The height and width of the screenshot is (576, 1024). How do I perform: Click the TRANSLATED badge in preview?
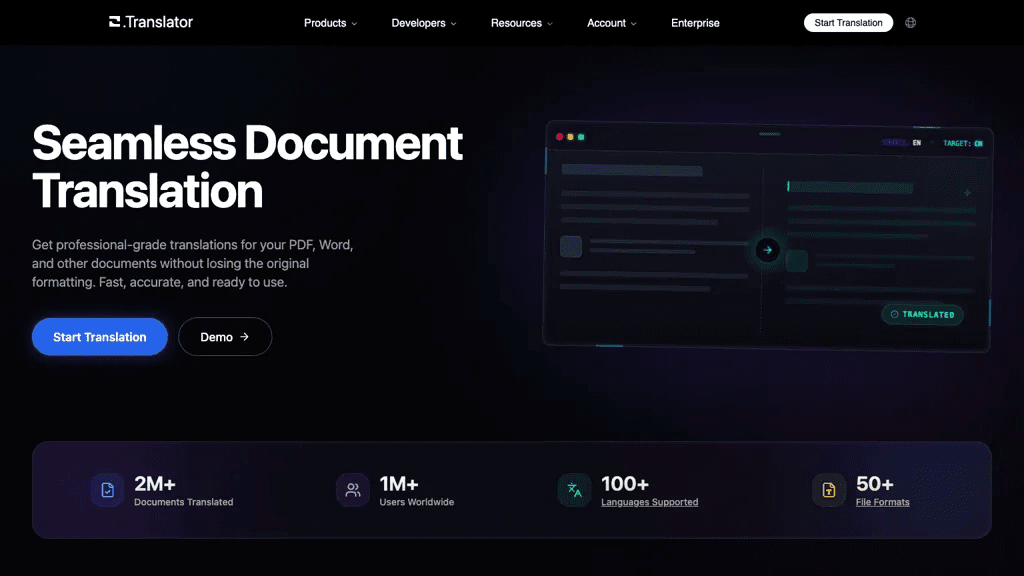coord(922,314)
